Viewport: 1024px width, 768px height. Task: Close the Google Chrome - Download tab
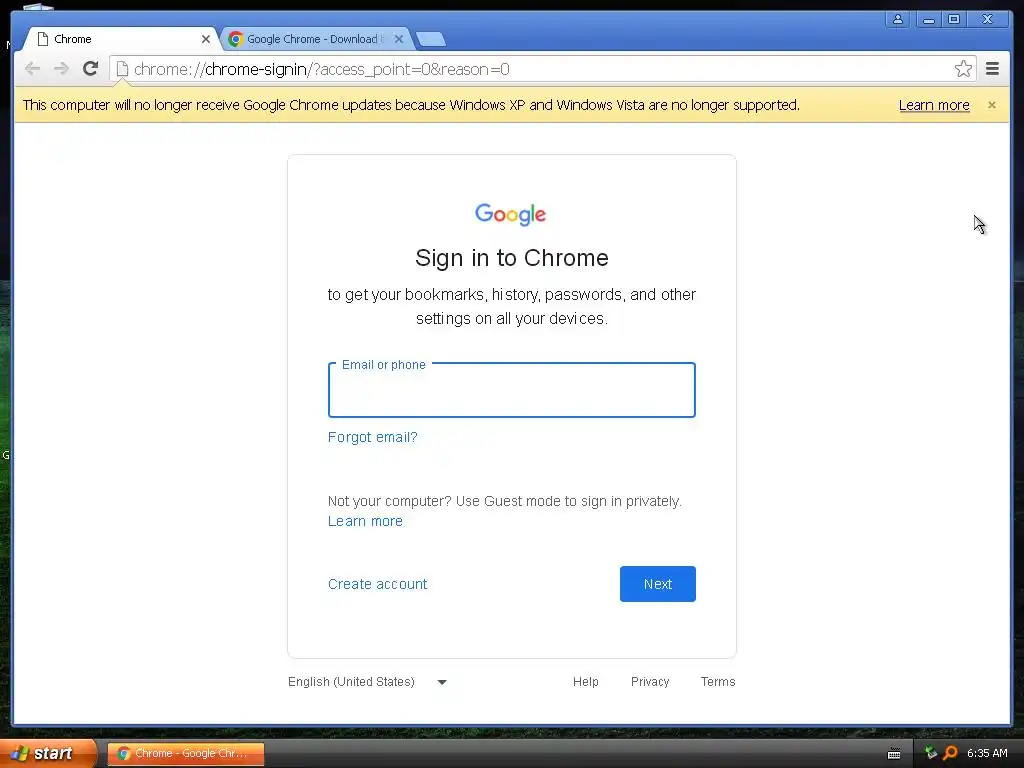399,39
